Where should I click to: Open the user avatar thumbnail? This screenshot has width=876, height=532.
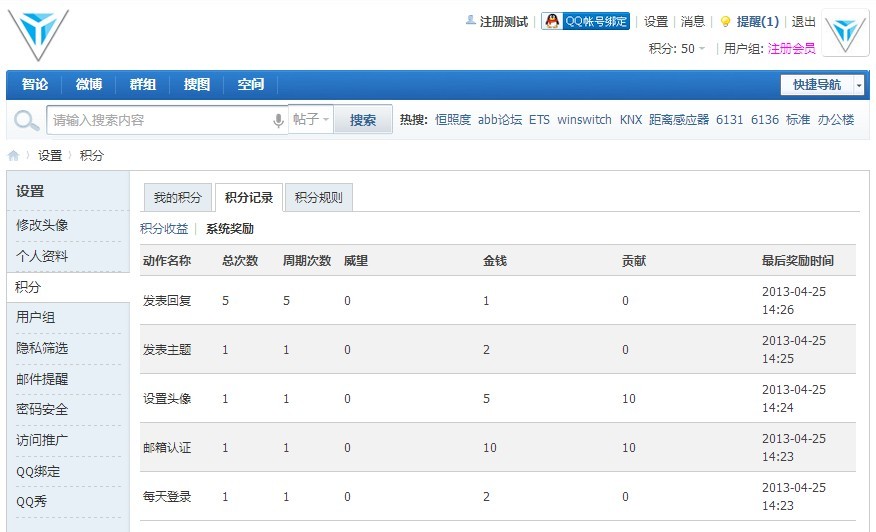coord(845,32)
